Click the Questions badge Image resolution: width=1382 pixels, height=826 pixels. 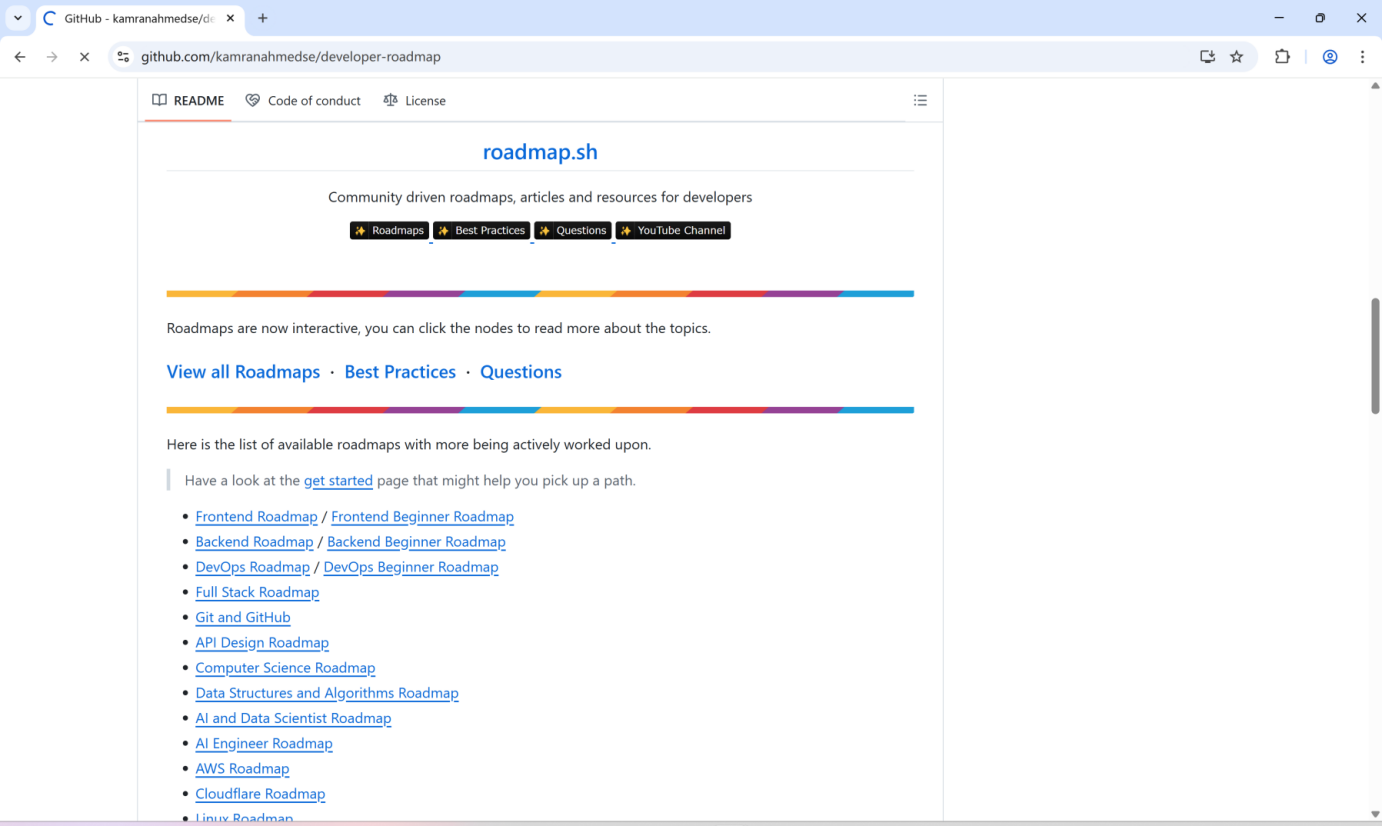pos(573,231)
